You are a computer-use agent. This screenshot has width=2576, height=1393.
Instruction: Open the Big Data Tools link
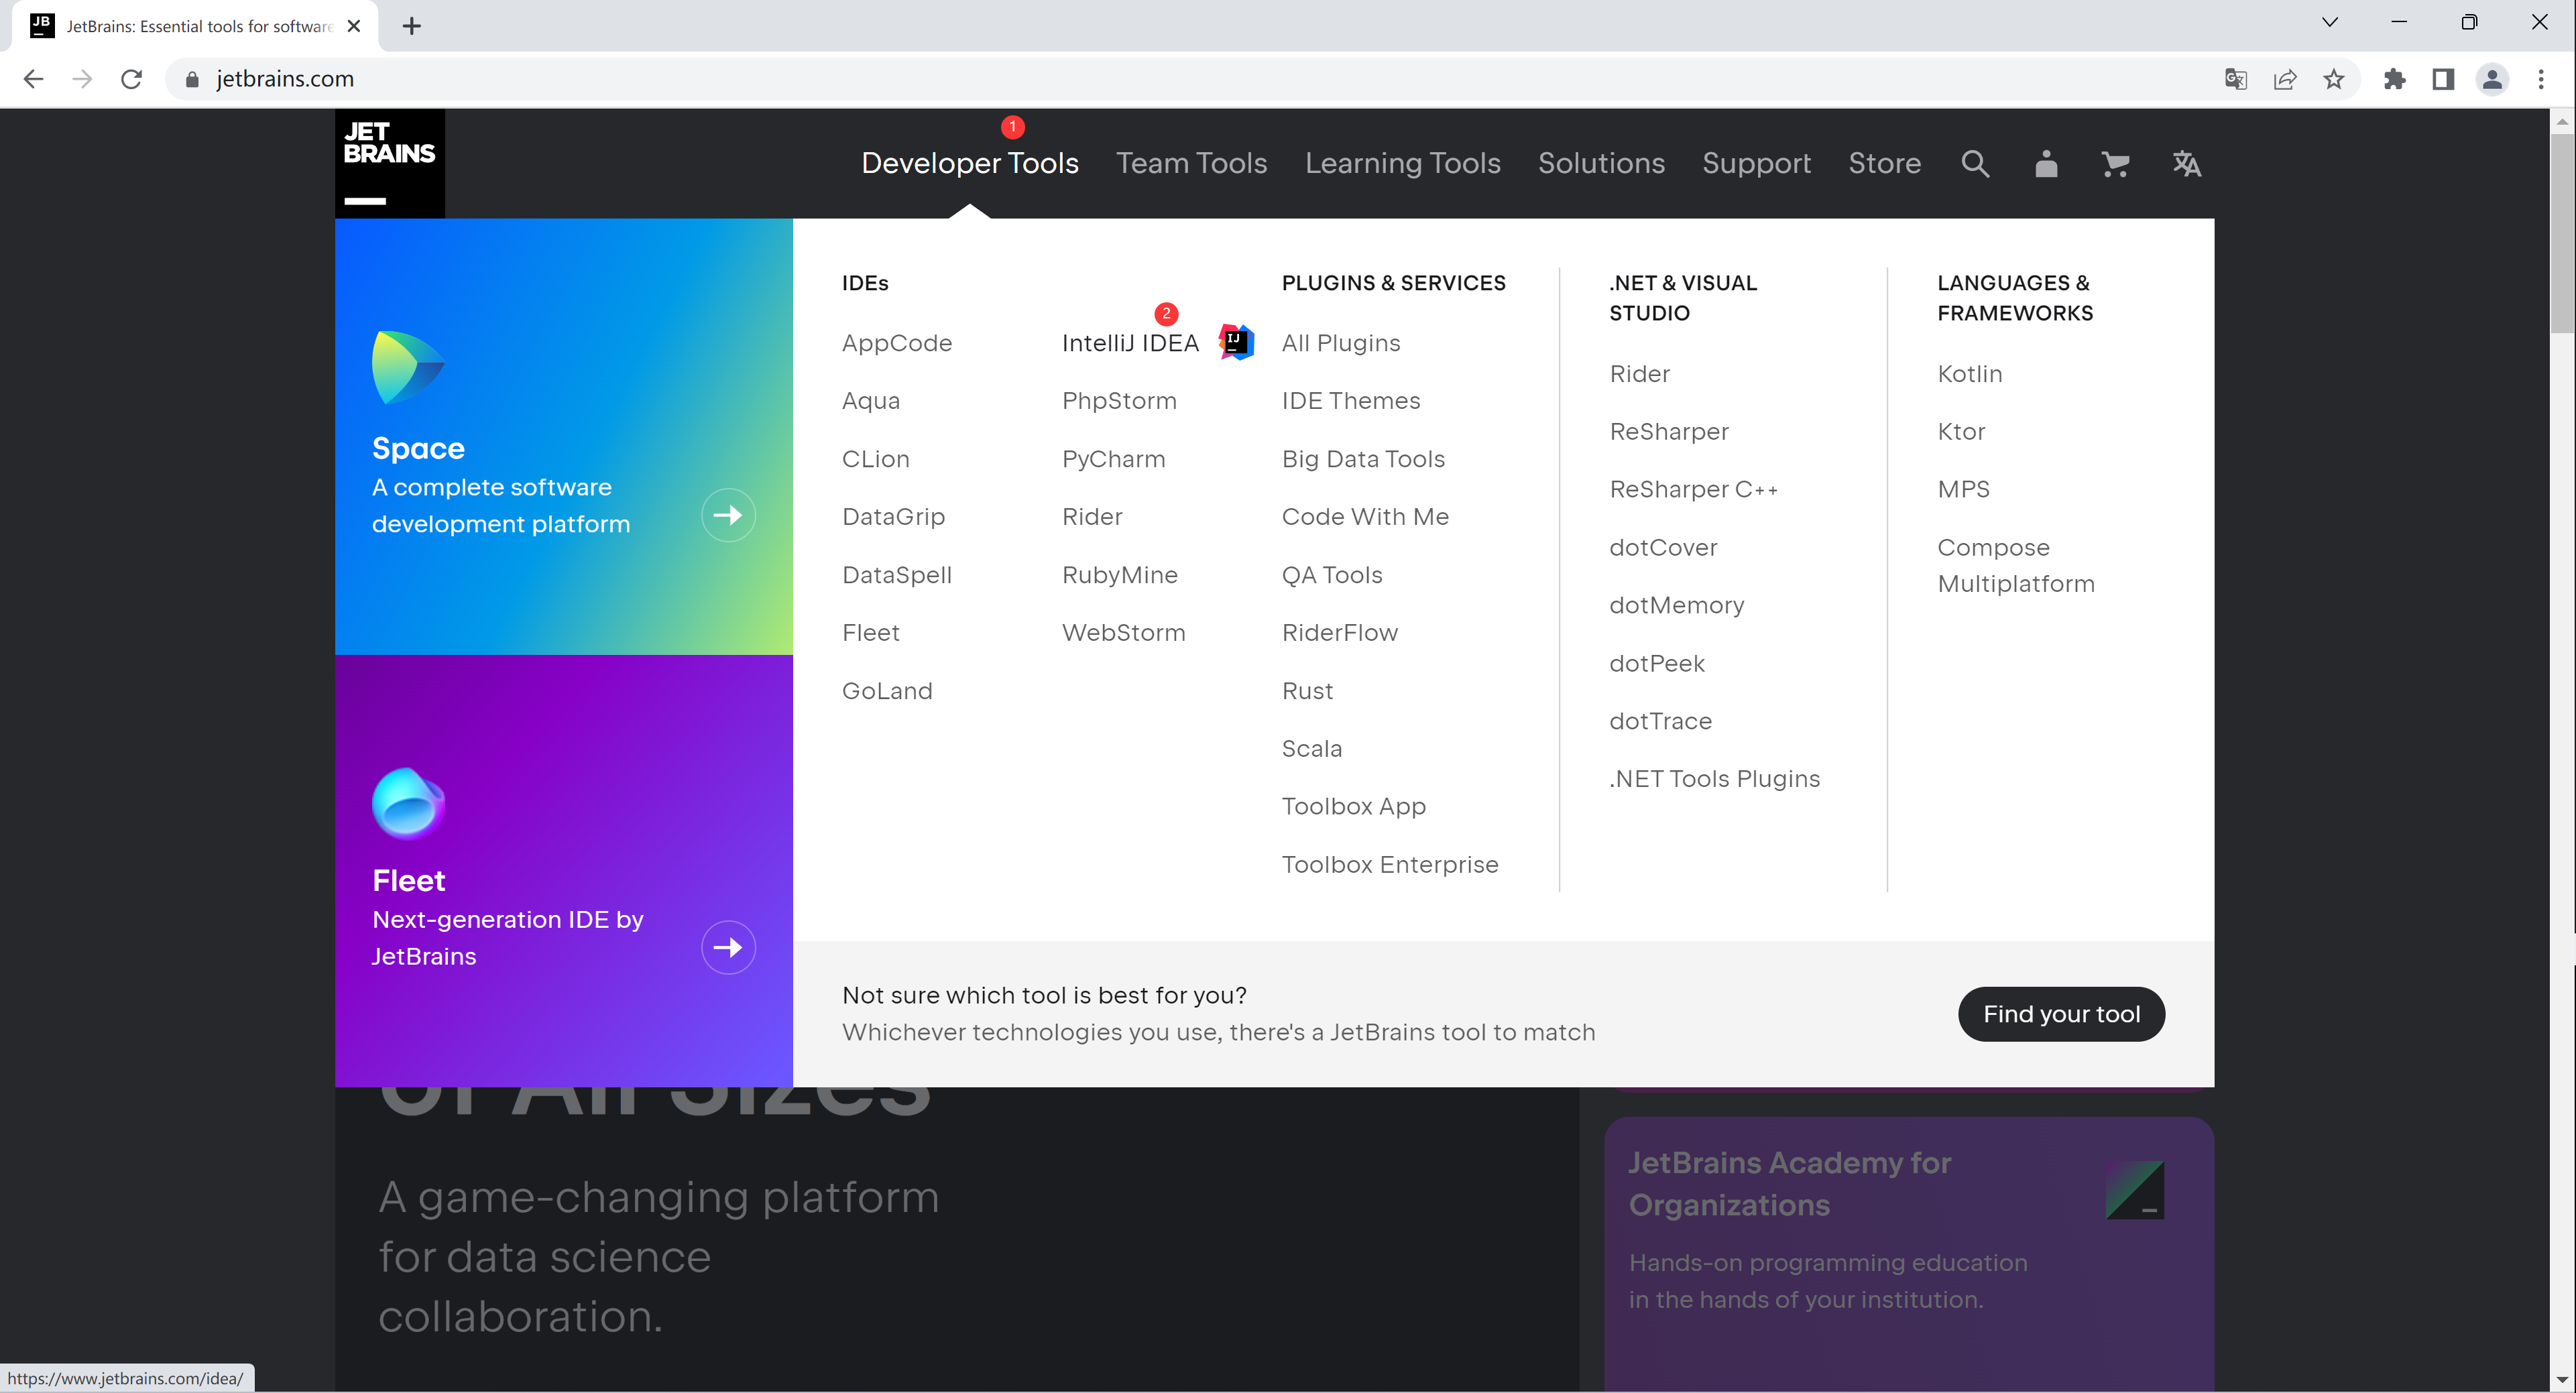pos(1363,459)
